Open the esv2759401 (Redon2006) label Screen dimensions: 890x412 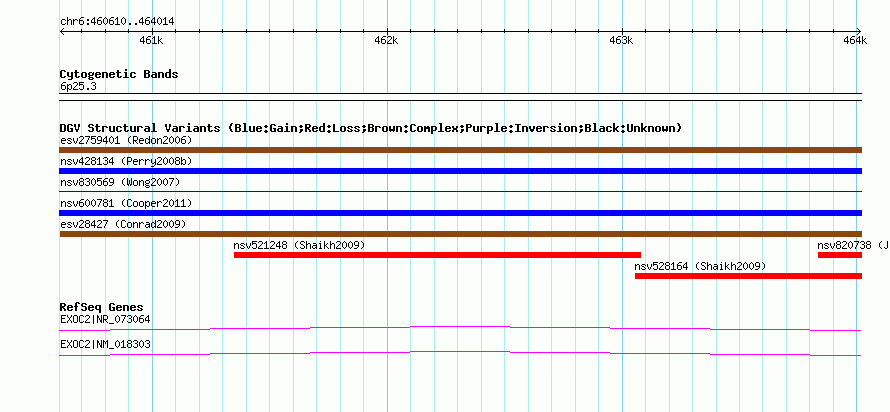[x=126, y=140]
